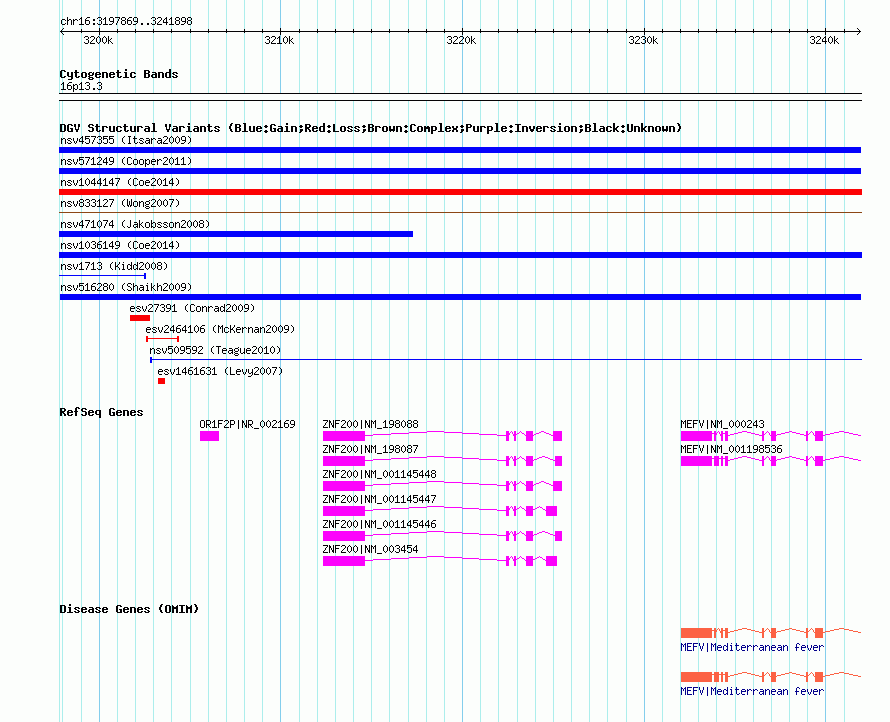Click the 3210k ruler tick label
Viewport: 890px width, 722px height.
(x=279, y=40)
